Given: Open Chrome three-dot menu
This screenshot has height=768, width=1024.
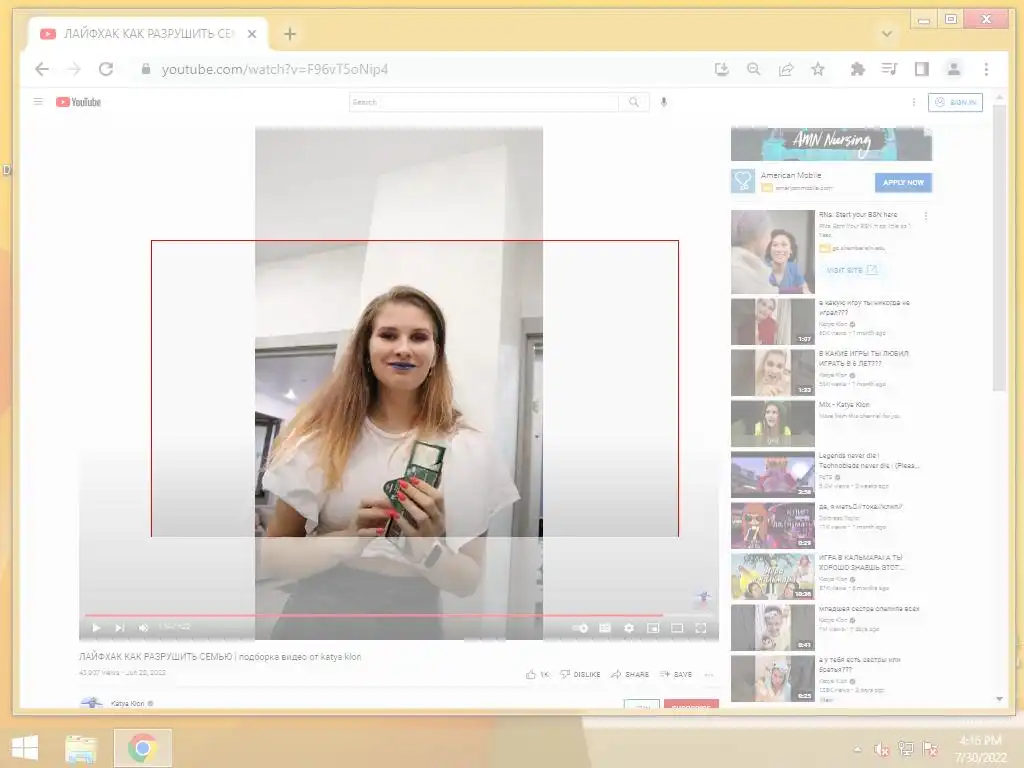Looking at the screenshot, I should click(986, 69).
